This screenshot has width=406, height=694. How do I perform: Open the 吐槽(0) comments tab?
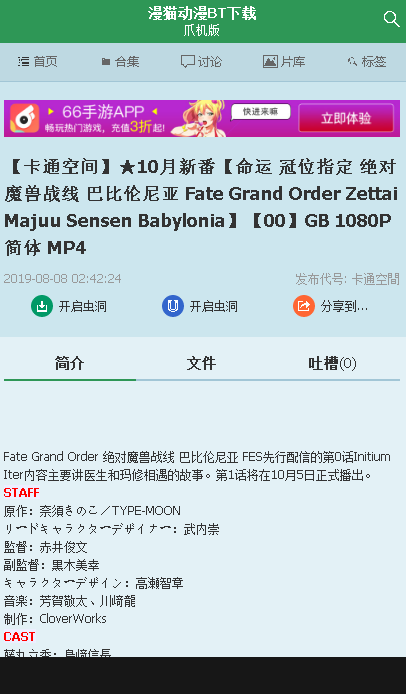pos(333,364)
